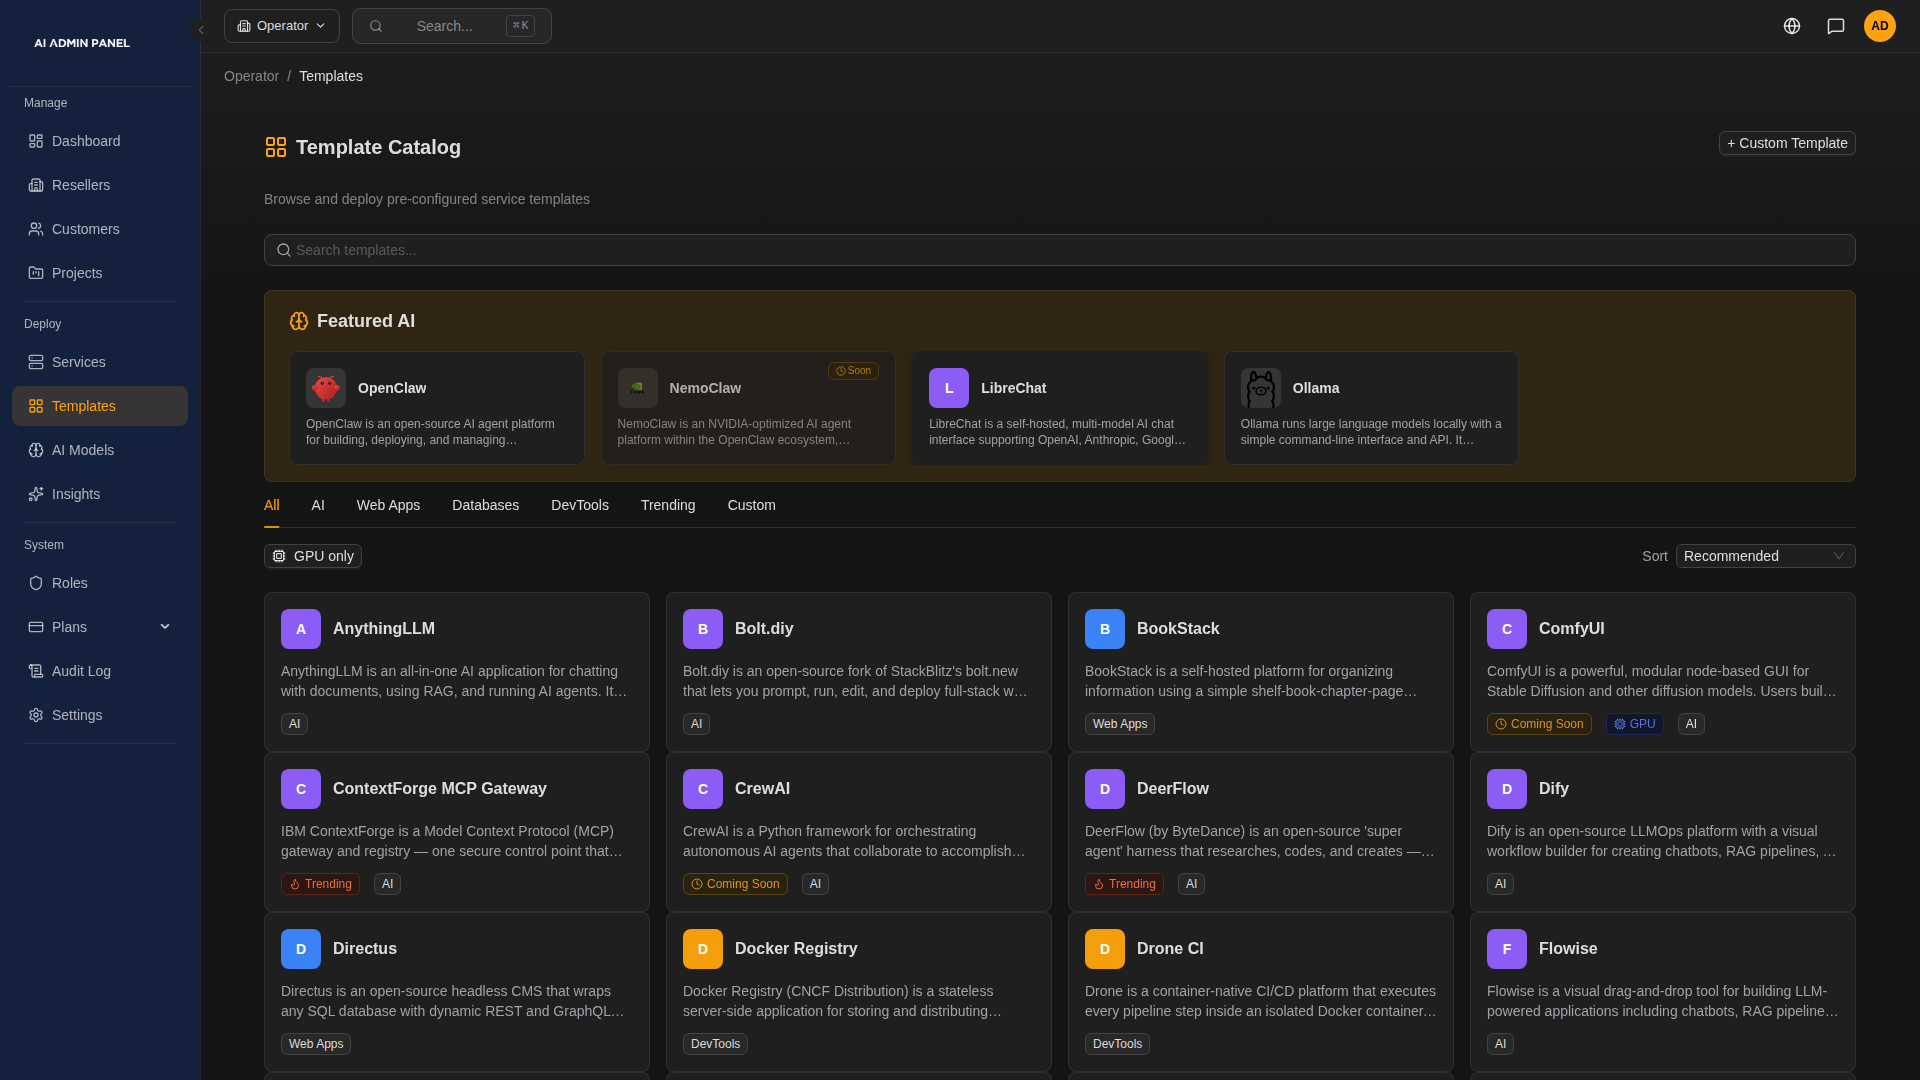1920x1080 pixels.
Task: Open the AD user avatar
Action: point(1880,26)
